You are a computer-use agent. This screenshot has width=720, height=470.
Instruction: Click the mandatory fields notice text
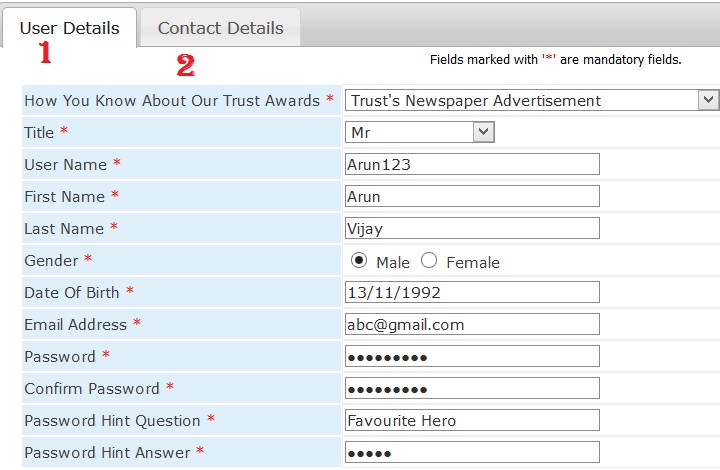coord(555,60)
